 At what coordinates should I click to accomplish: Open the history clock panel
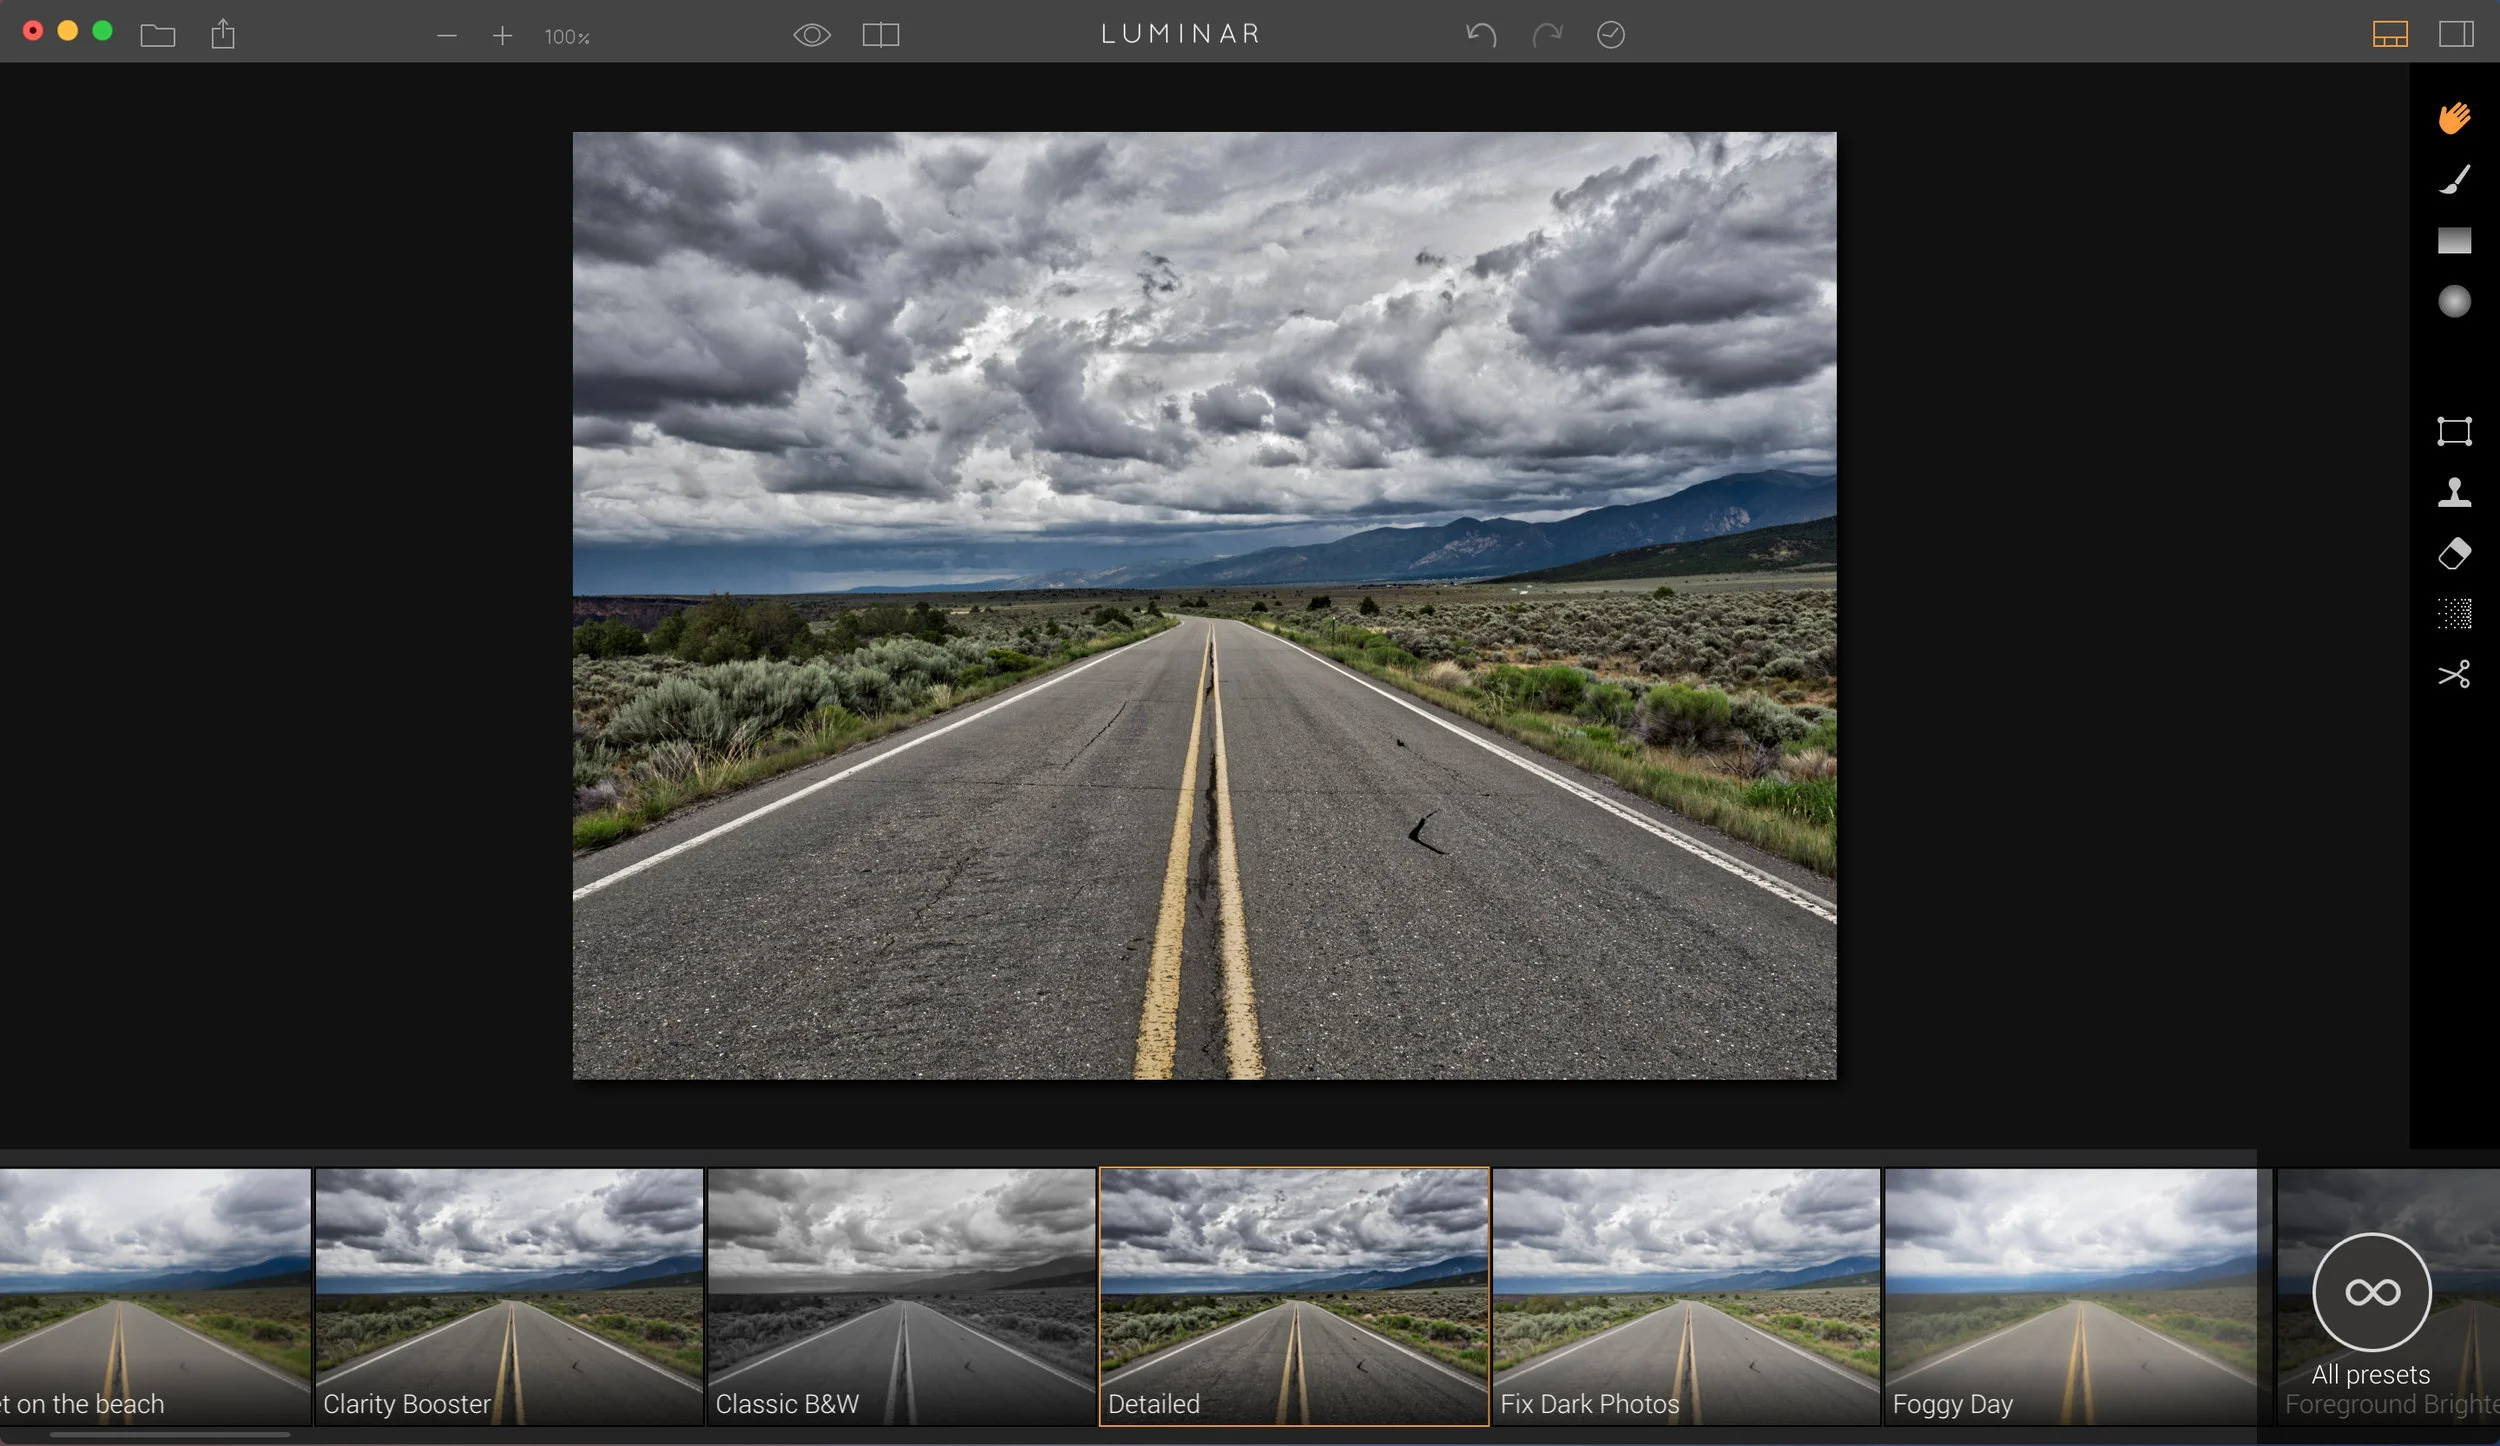coord(1610,36)
